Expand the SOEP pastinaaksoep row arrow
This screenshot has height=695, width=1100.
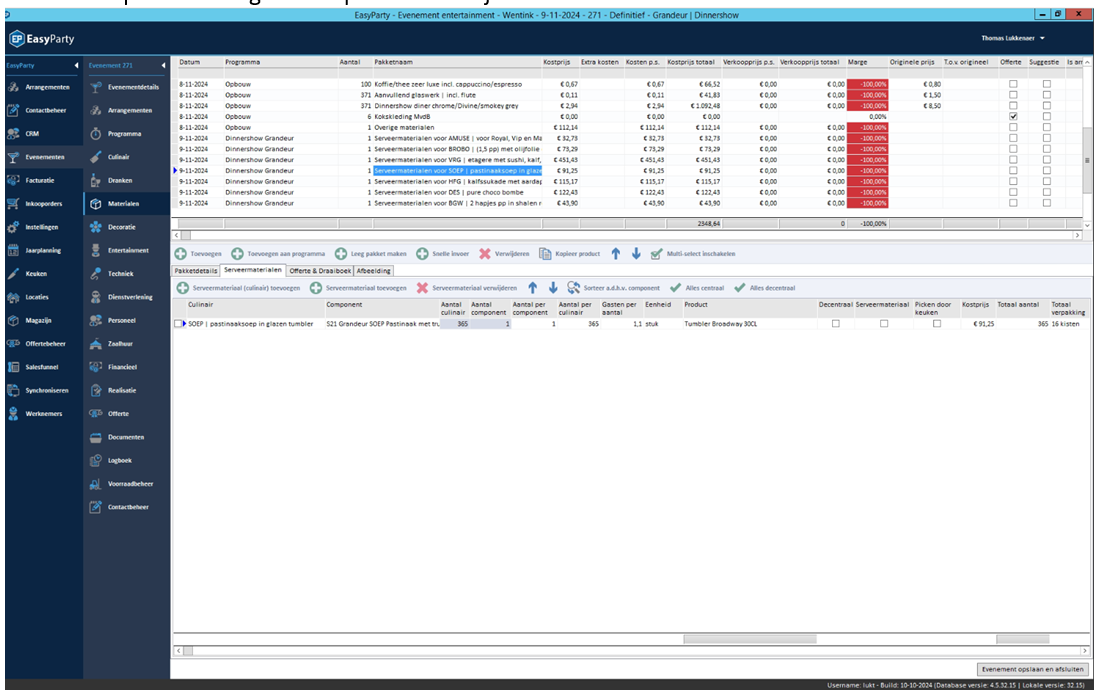(x=185, y=324)
